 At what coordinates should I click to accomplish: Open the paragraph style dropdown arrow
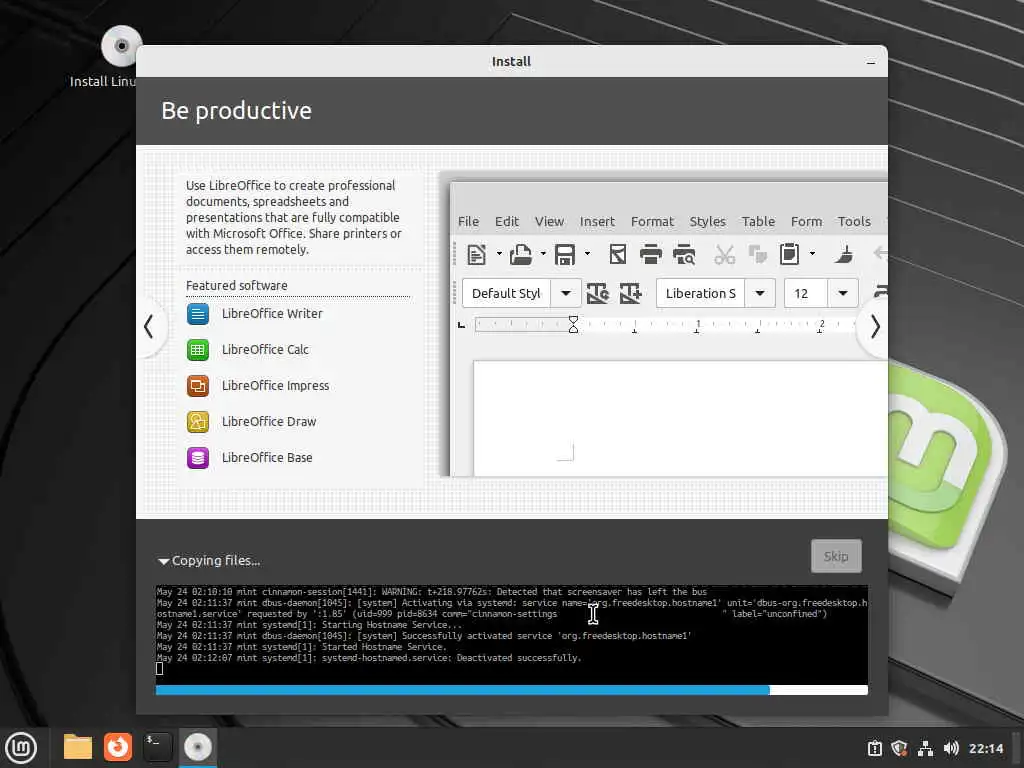(x=566, y=293)
